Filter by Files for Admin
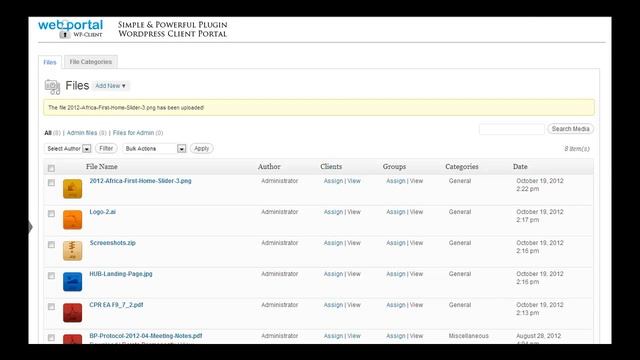The height and width of the screenshot is (360, 640). (133, 133)
